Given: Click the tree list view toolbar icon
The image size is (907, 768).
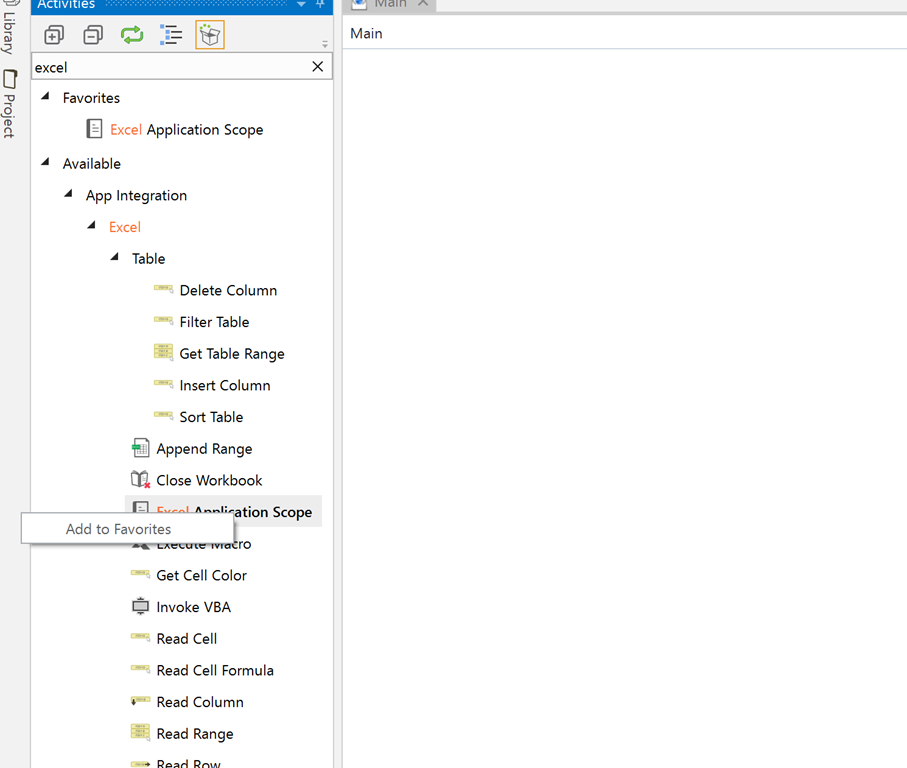Looking at the screenshot, I should 171,35.
